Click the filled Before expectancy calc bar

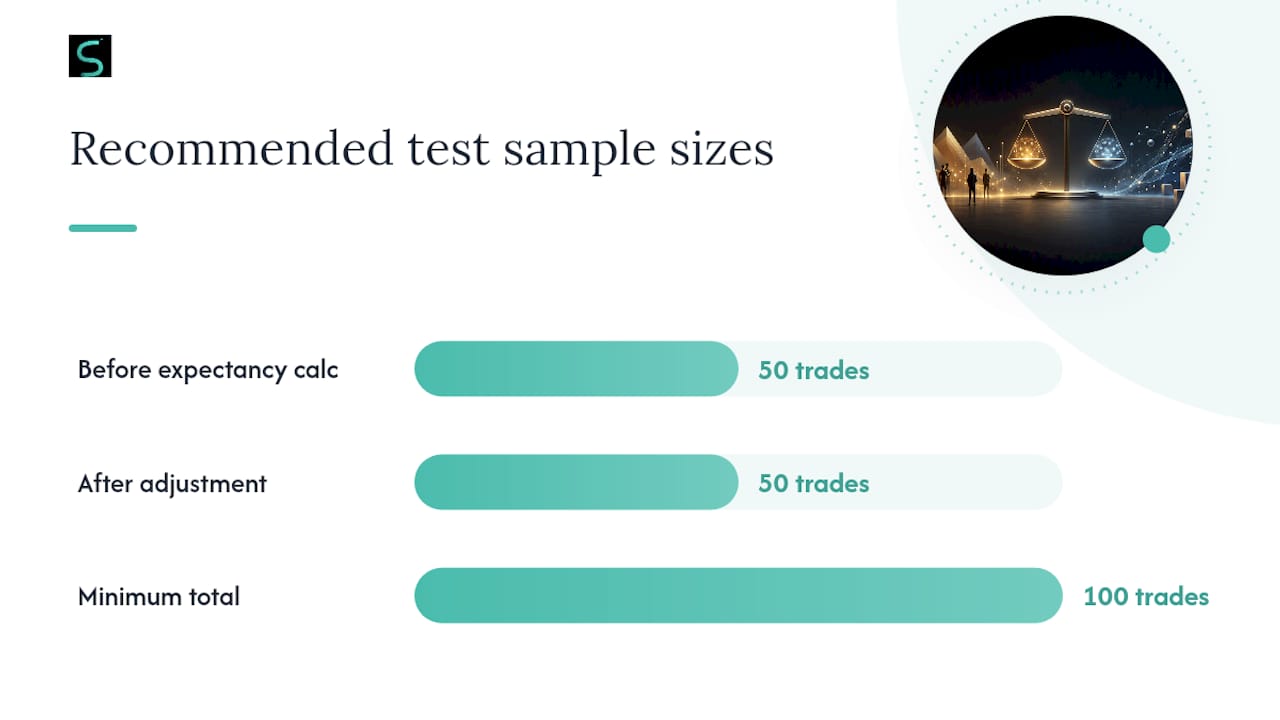click(576, 369)
